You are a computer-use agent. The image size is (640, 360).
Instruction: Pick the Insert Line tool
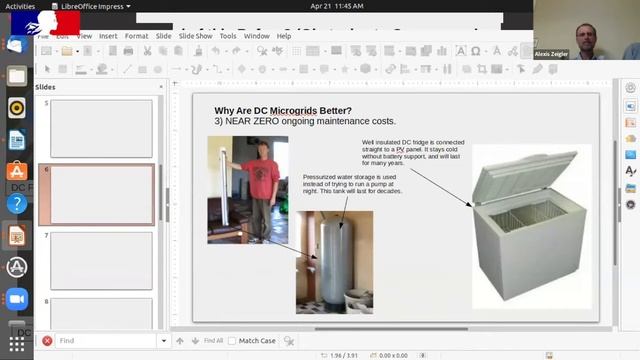pos(127,69)
